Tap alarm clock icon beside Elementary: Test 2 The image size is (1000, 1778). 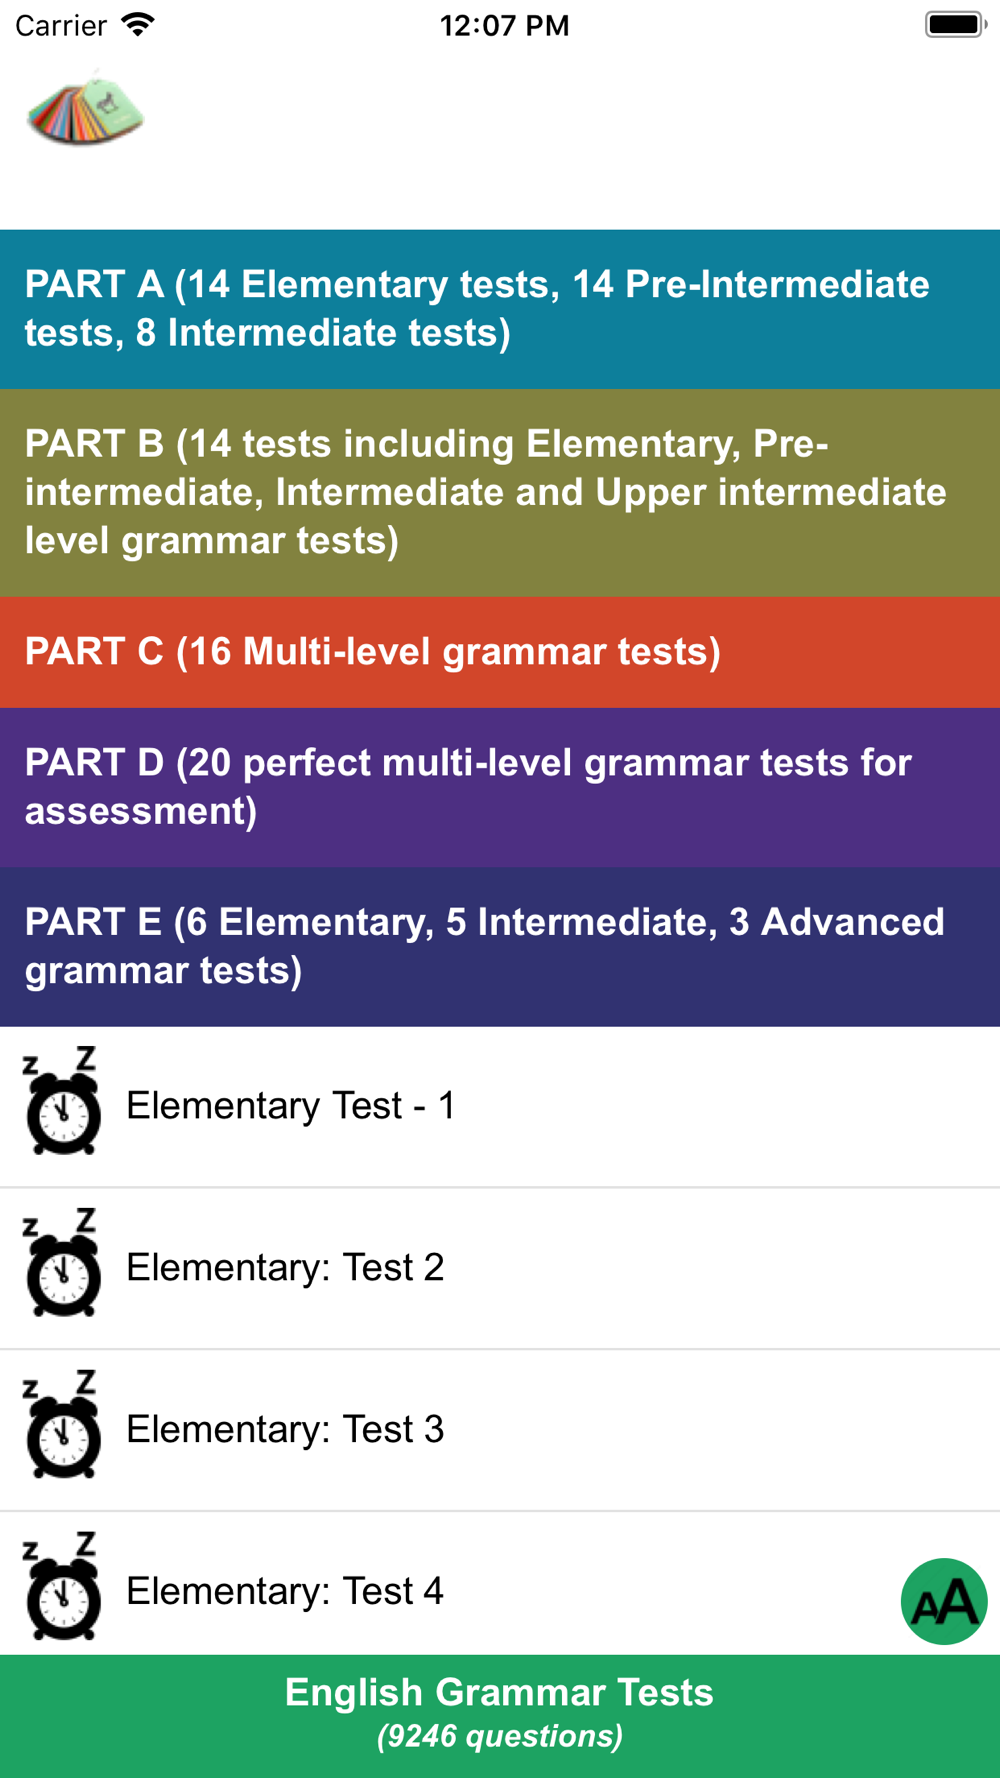pos(62,1262)
